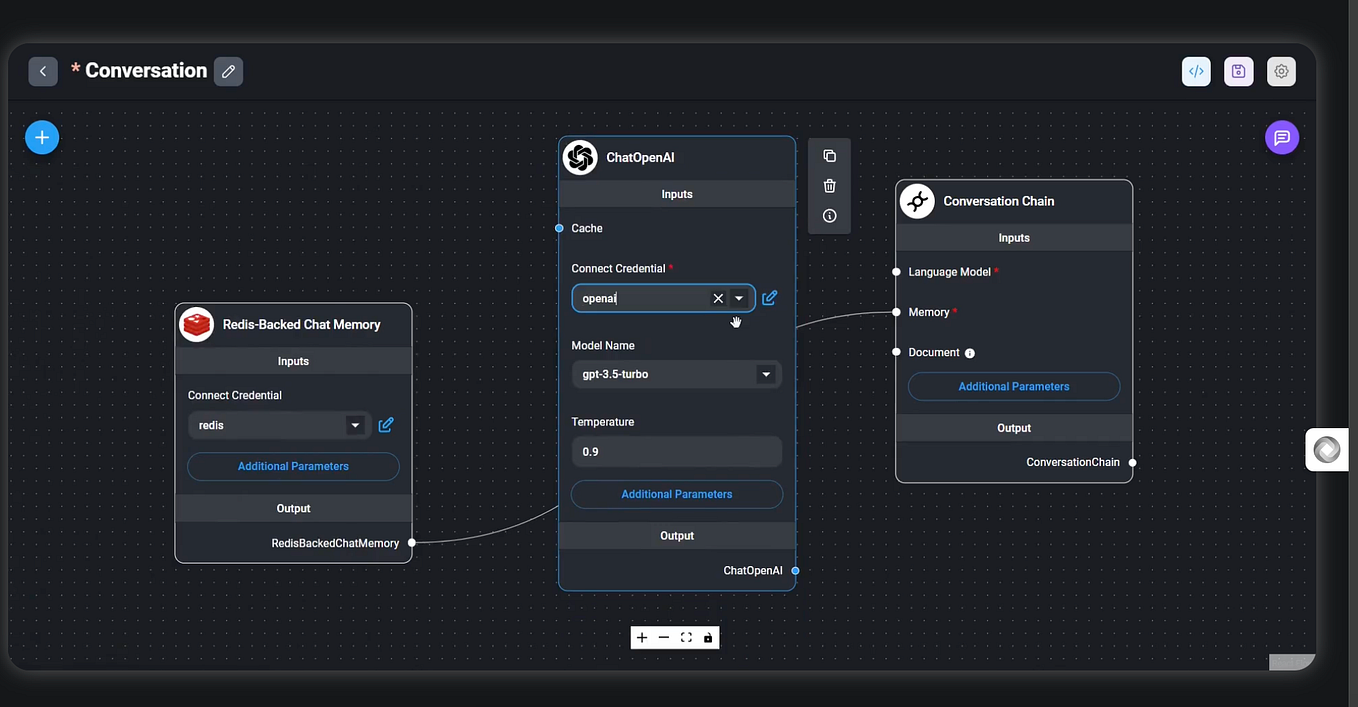The image size is (1358, 707).
Task: Open Additional Parameters for ChatOpenAI
Action: 677,494
